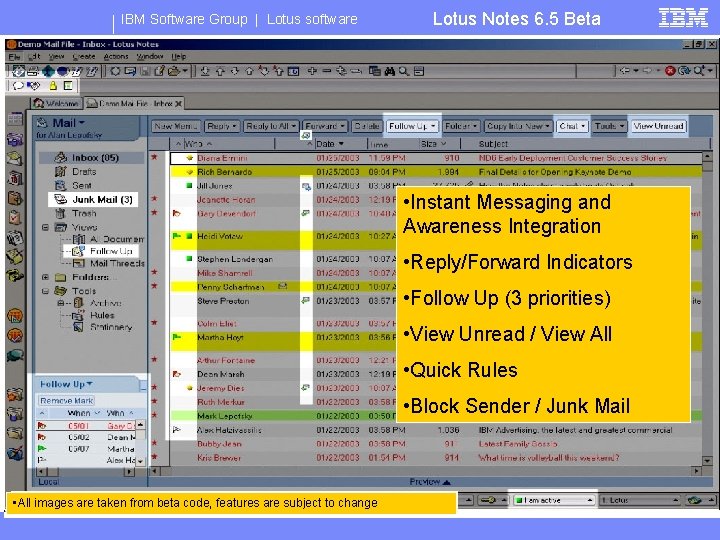720x540 pixels.
Task: Click the plus expand toolbar icon
Action: 312,71
